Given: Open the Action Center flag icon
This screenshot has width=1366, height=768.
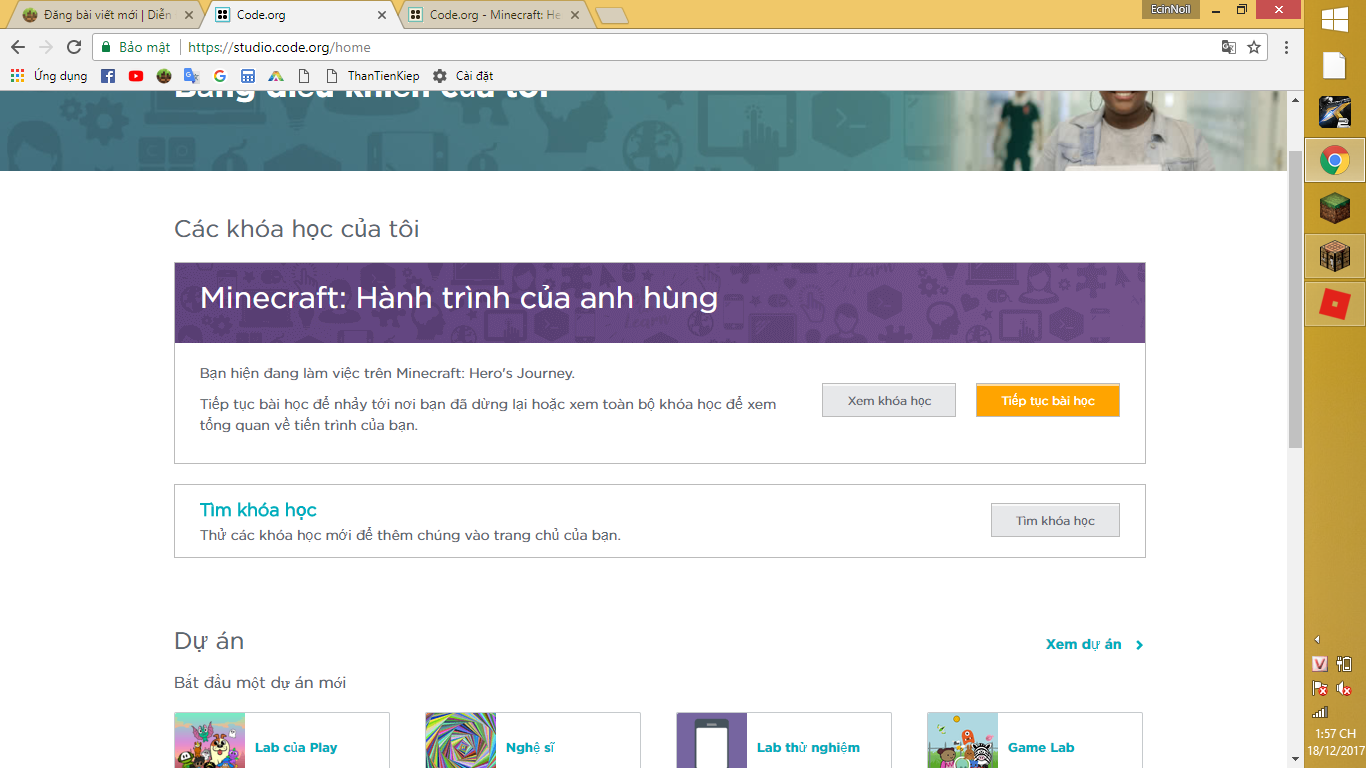Looking at the screenshot, I should click(x=1320, y=688).
